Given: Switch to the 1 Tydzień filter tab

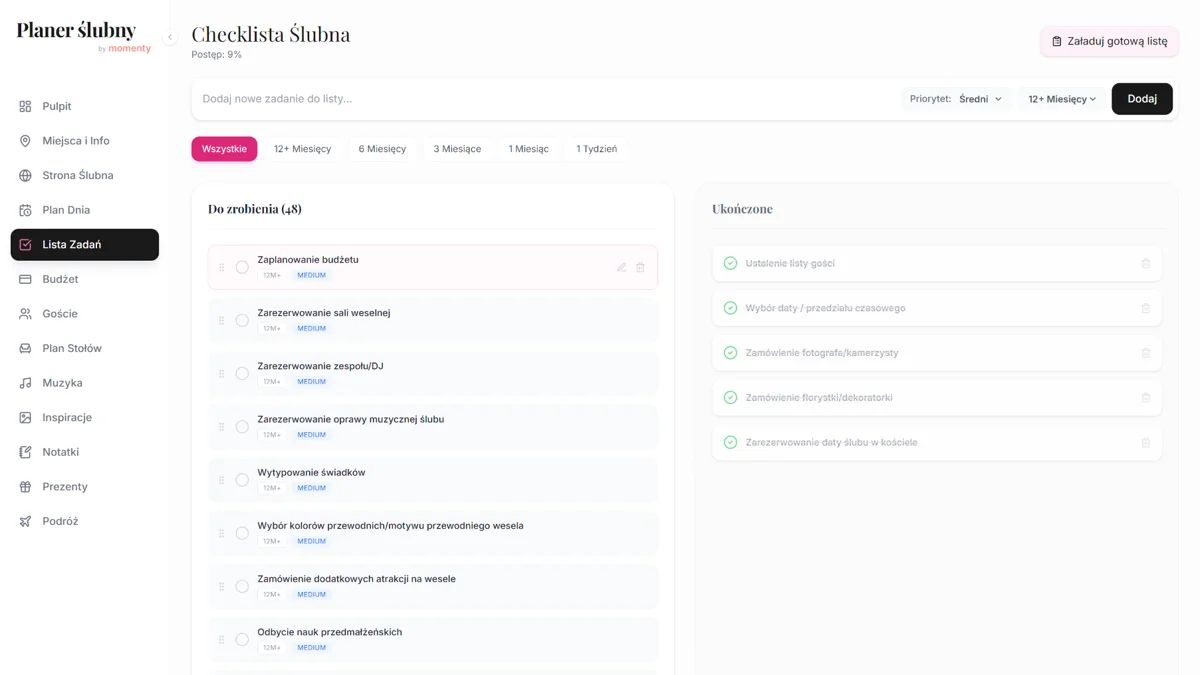Looking at the screenshot, I should click(595, 148).
